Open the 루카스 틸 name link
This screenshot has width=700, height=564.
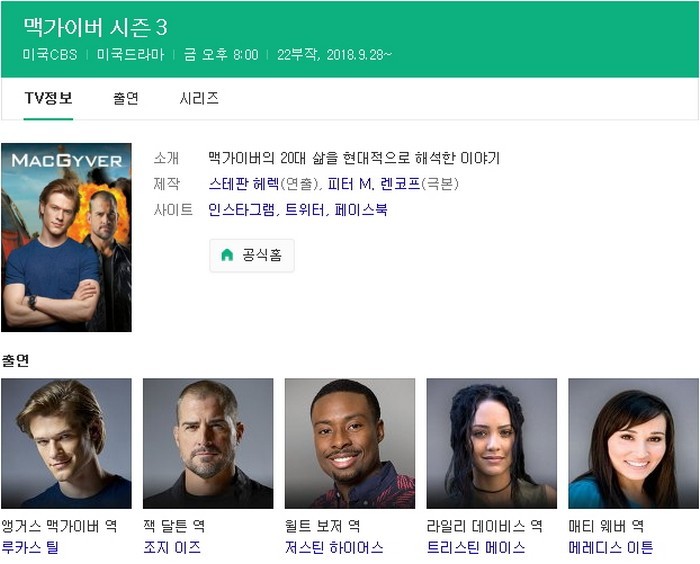pos(30,547)
